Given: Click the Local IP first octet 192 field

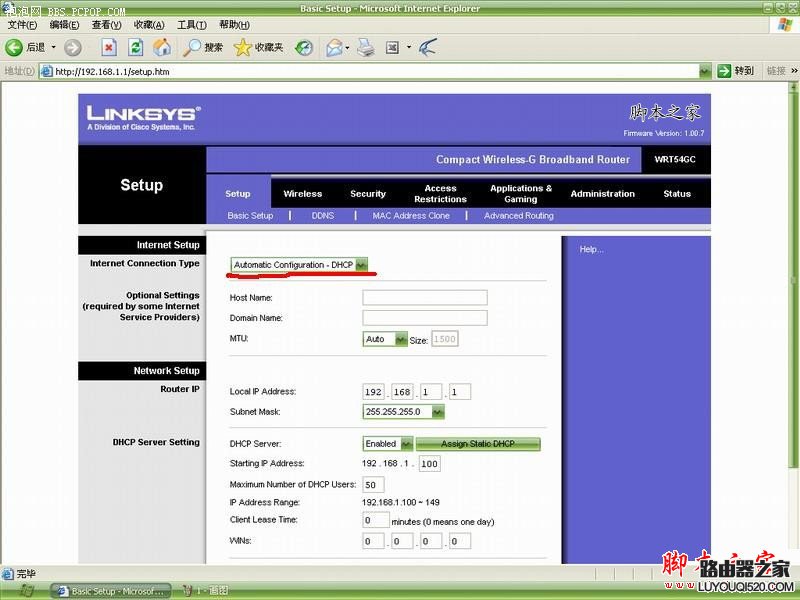Looking at the screenshot, I should 373,392.
